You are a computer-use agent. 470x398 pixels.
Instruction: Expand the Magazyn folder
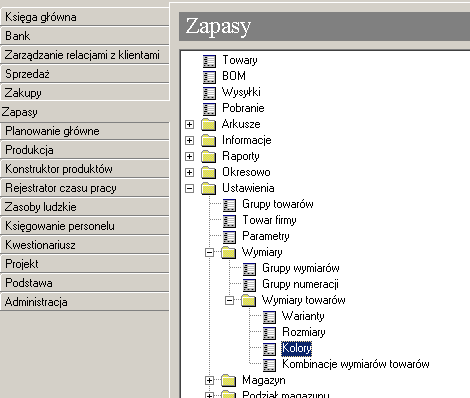pos(209,380)
